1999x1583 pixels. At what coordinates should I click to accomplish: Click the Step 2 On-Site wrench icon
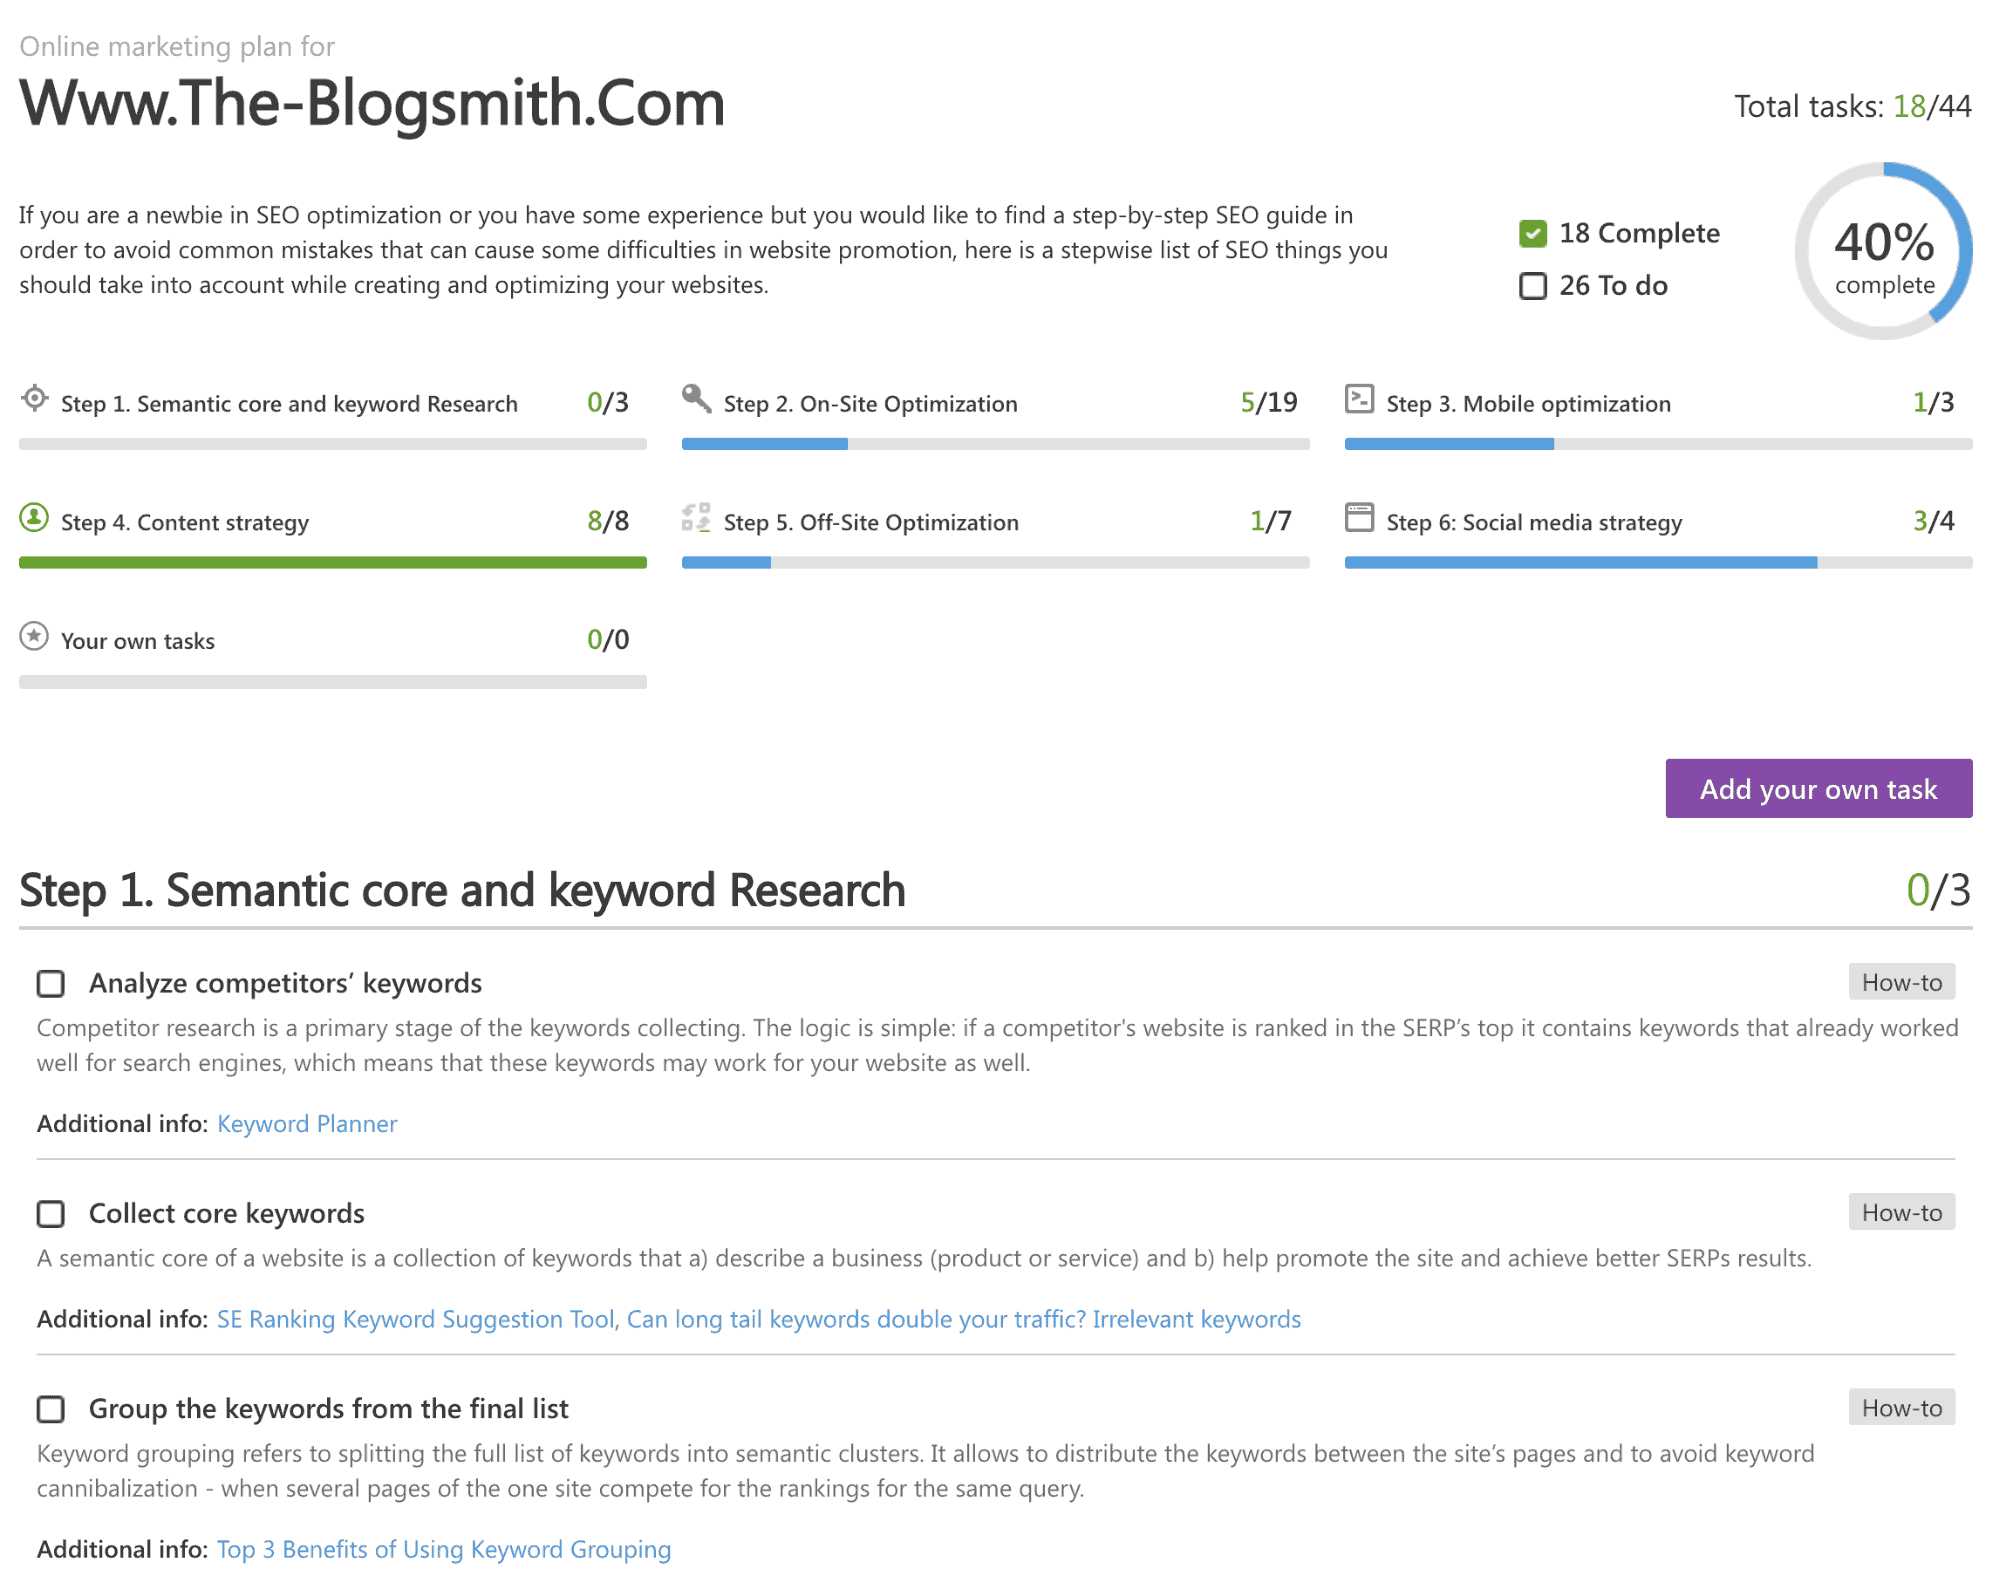coord(696,398)
